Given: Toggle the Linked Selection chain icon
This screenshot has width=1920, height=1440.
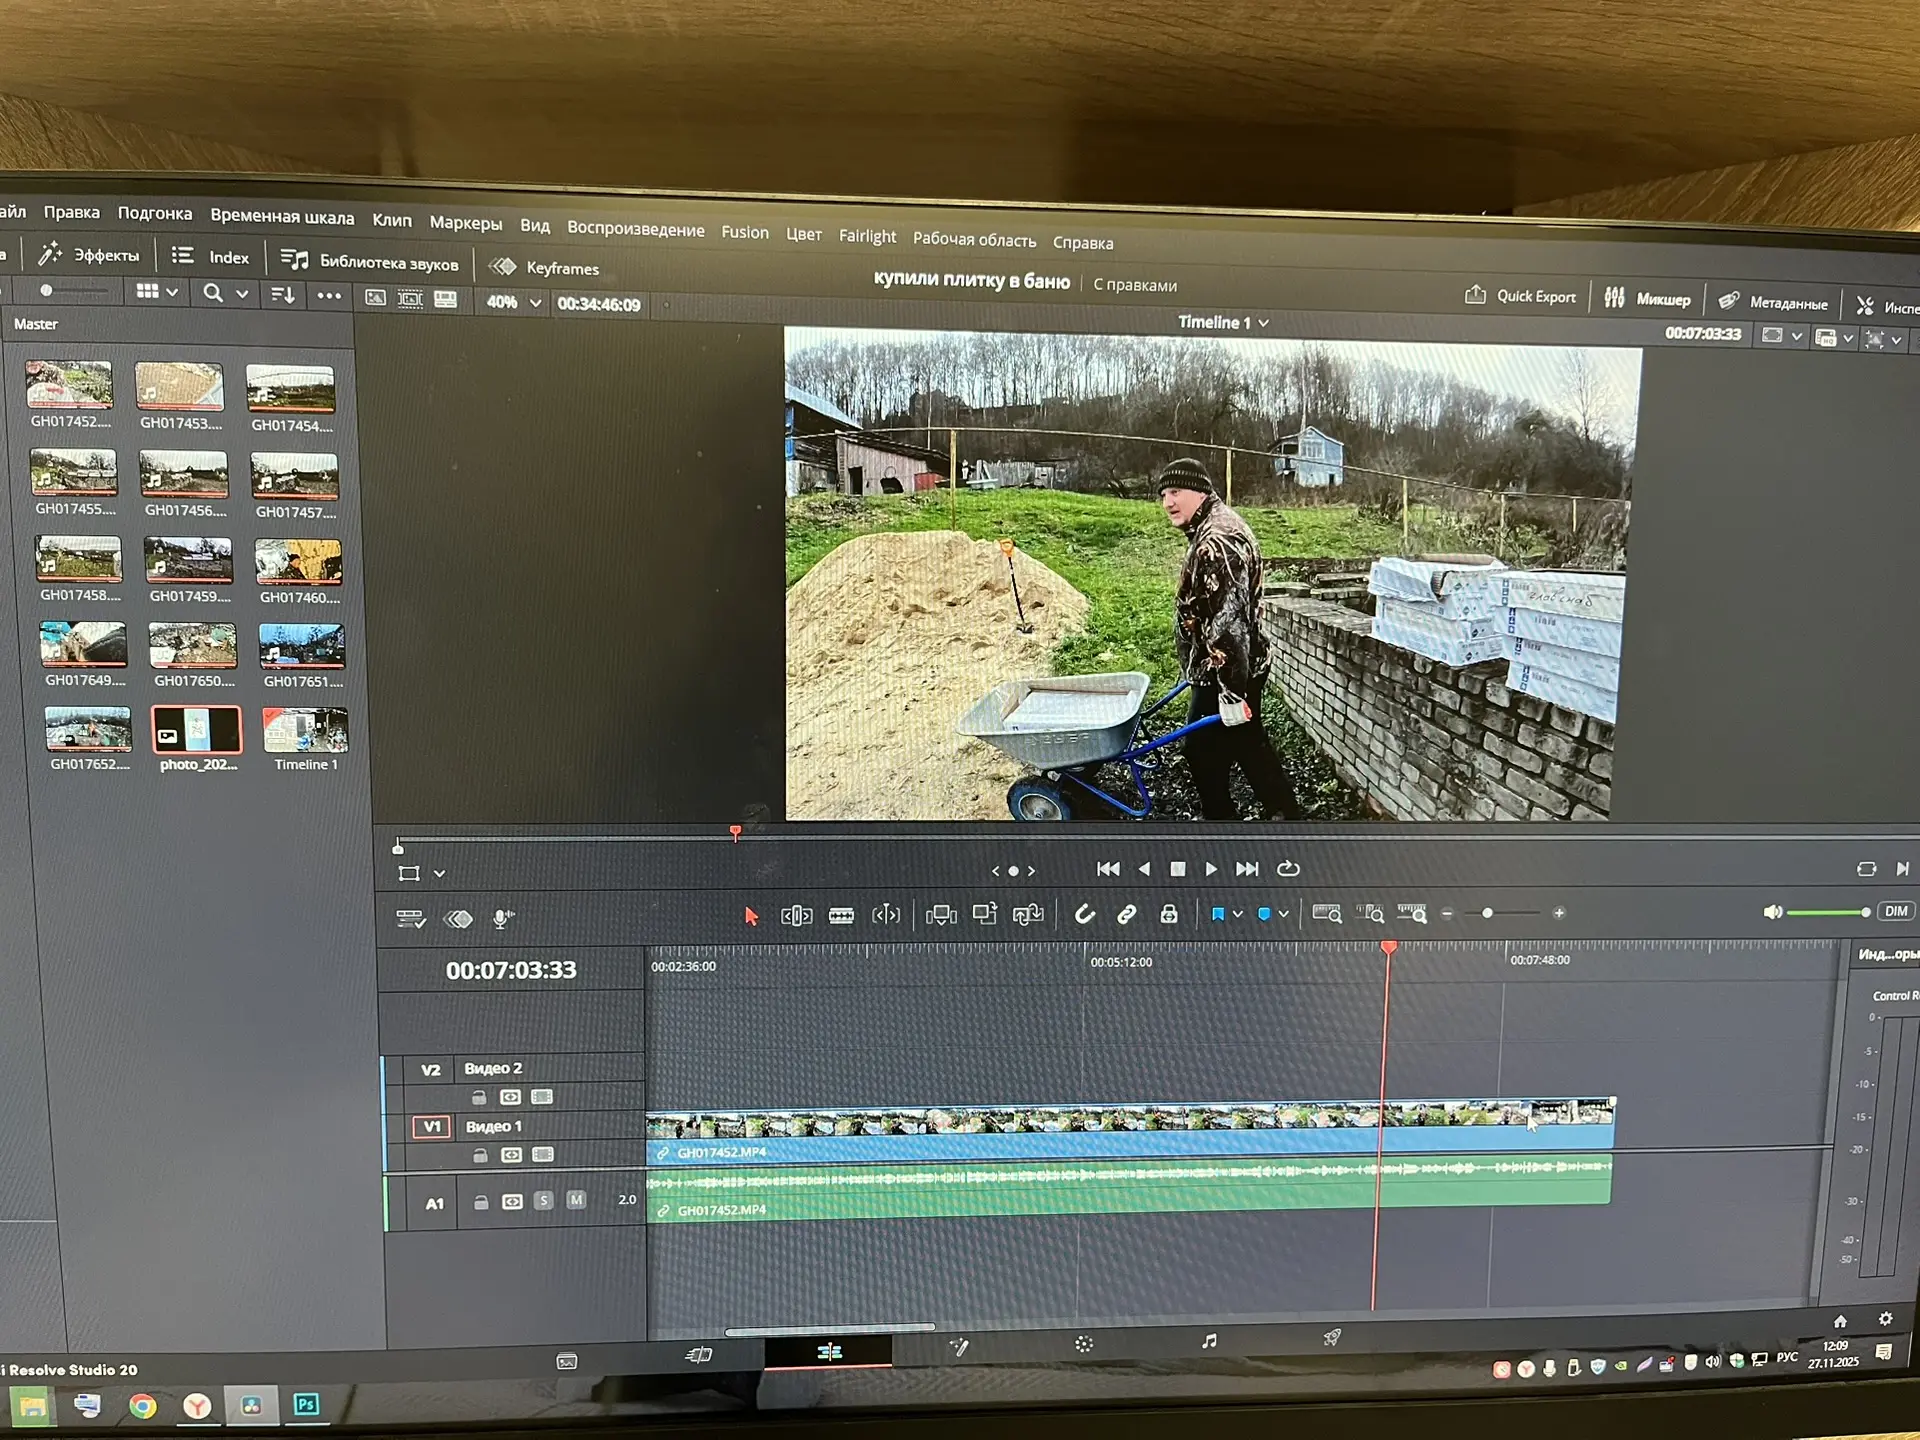Looking at the screenshot, I should pyautogui.click(x=1126, y=914).
